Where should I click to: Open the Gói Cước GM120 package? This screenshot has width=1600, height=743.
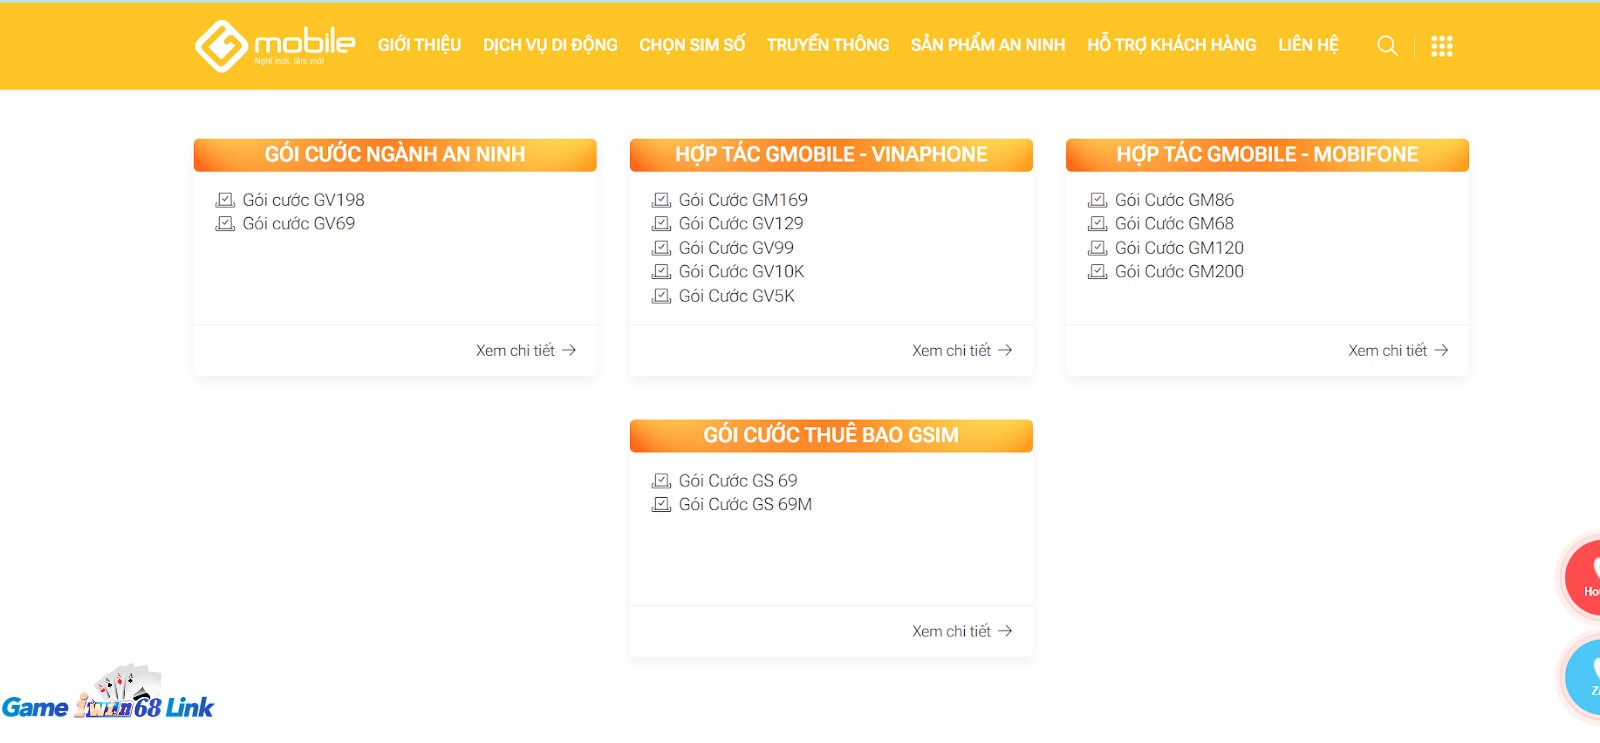(1179, 248)
